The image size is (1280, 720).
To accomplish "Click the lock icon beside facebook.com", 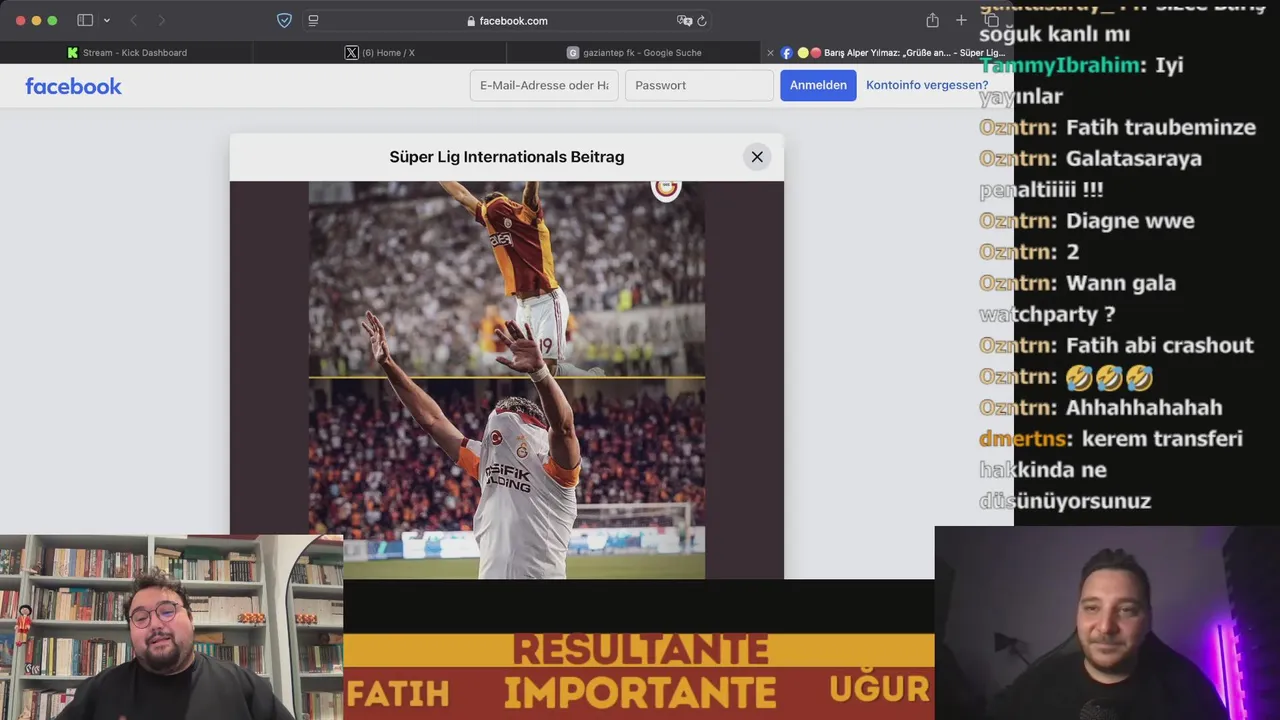I will pyautogui.click(x=471, y=21).
